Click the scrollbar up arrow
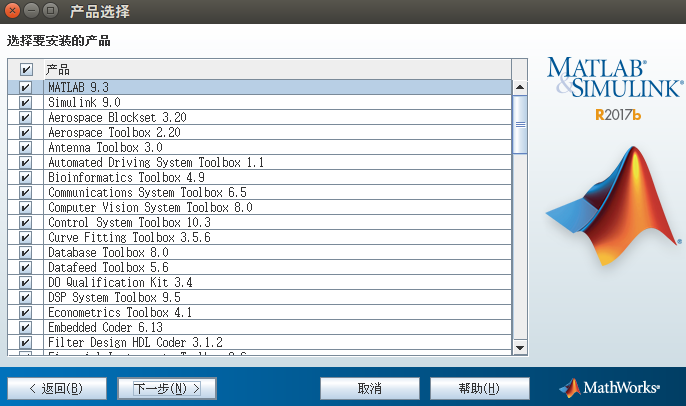This screenshot has height=406, width=686. point(520,87)
